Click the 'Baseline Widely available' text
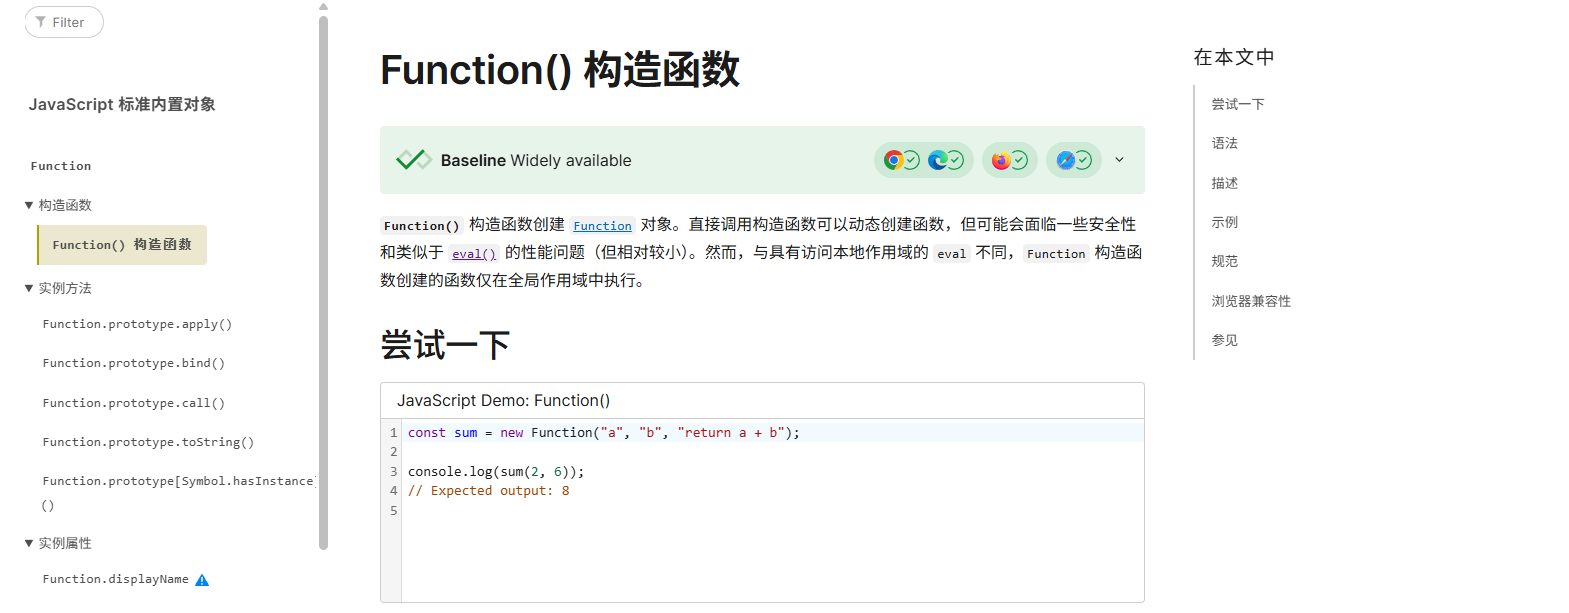Viewport: 1569px width, 613px height. click(x=536, y=160)
